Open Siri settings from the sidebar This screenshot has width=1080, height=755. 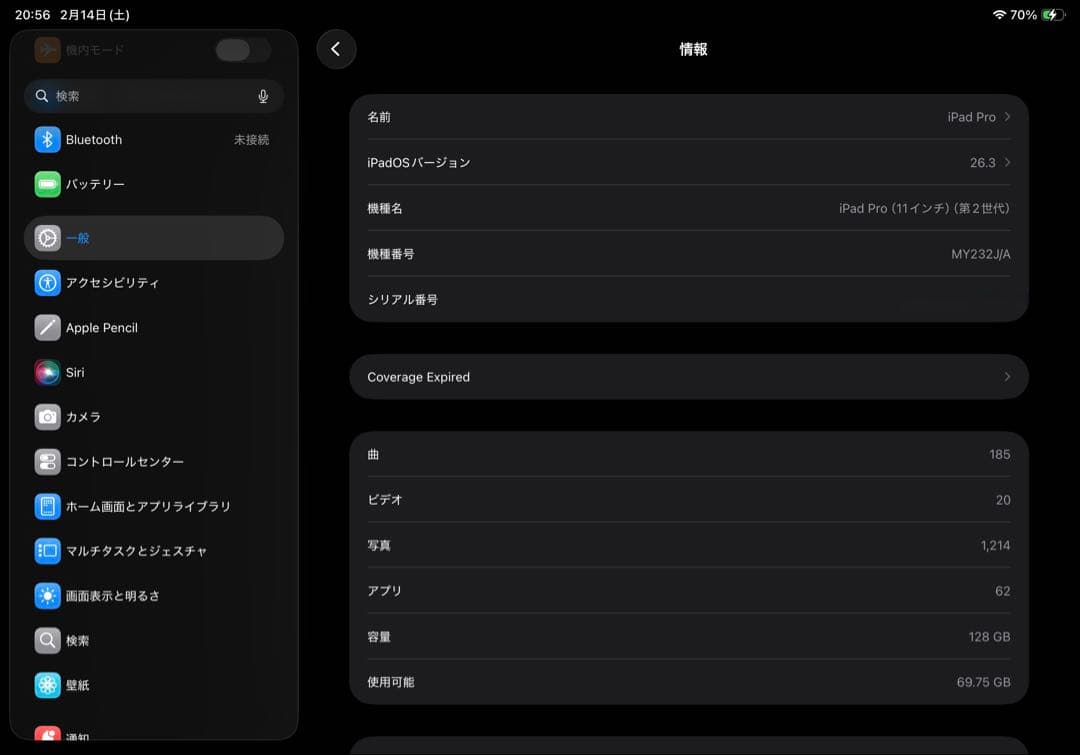pos(72,372)
